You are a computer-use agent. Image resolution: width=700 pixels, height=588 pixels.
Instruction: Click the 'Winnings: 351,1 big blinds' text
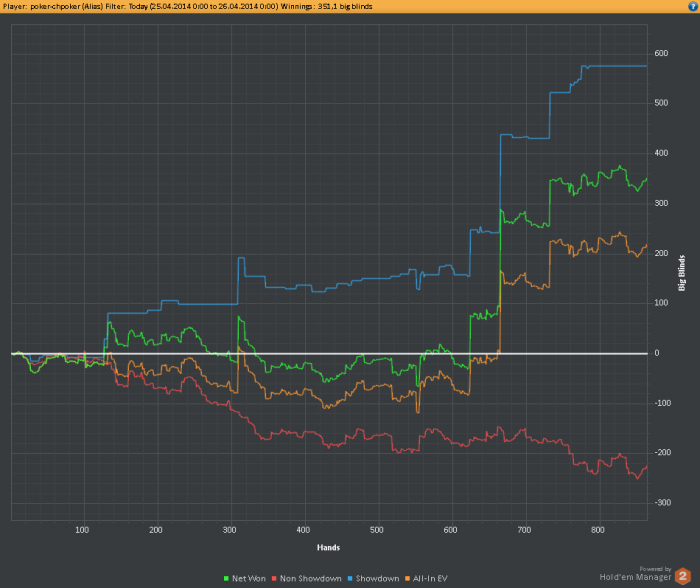click(x=326, y=6)
